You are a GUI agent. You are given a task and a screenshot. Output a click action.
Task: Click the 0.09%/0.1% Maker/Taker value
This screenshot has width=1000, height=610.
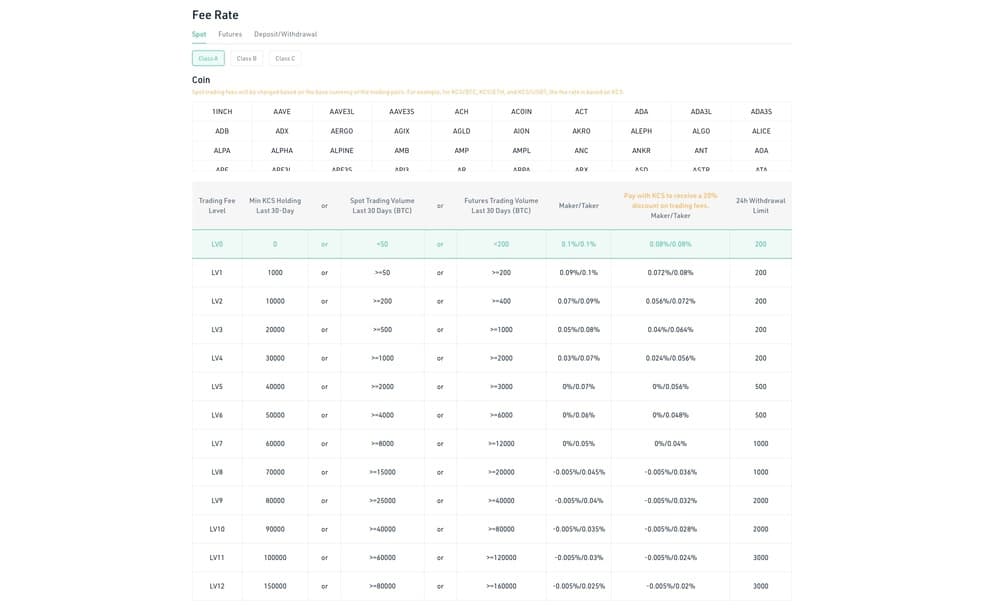pyautogui.click(x=578, y=273)
